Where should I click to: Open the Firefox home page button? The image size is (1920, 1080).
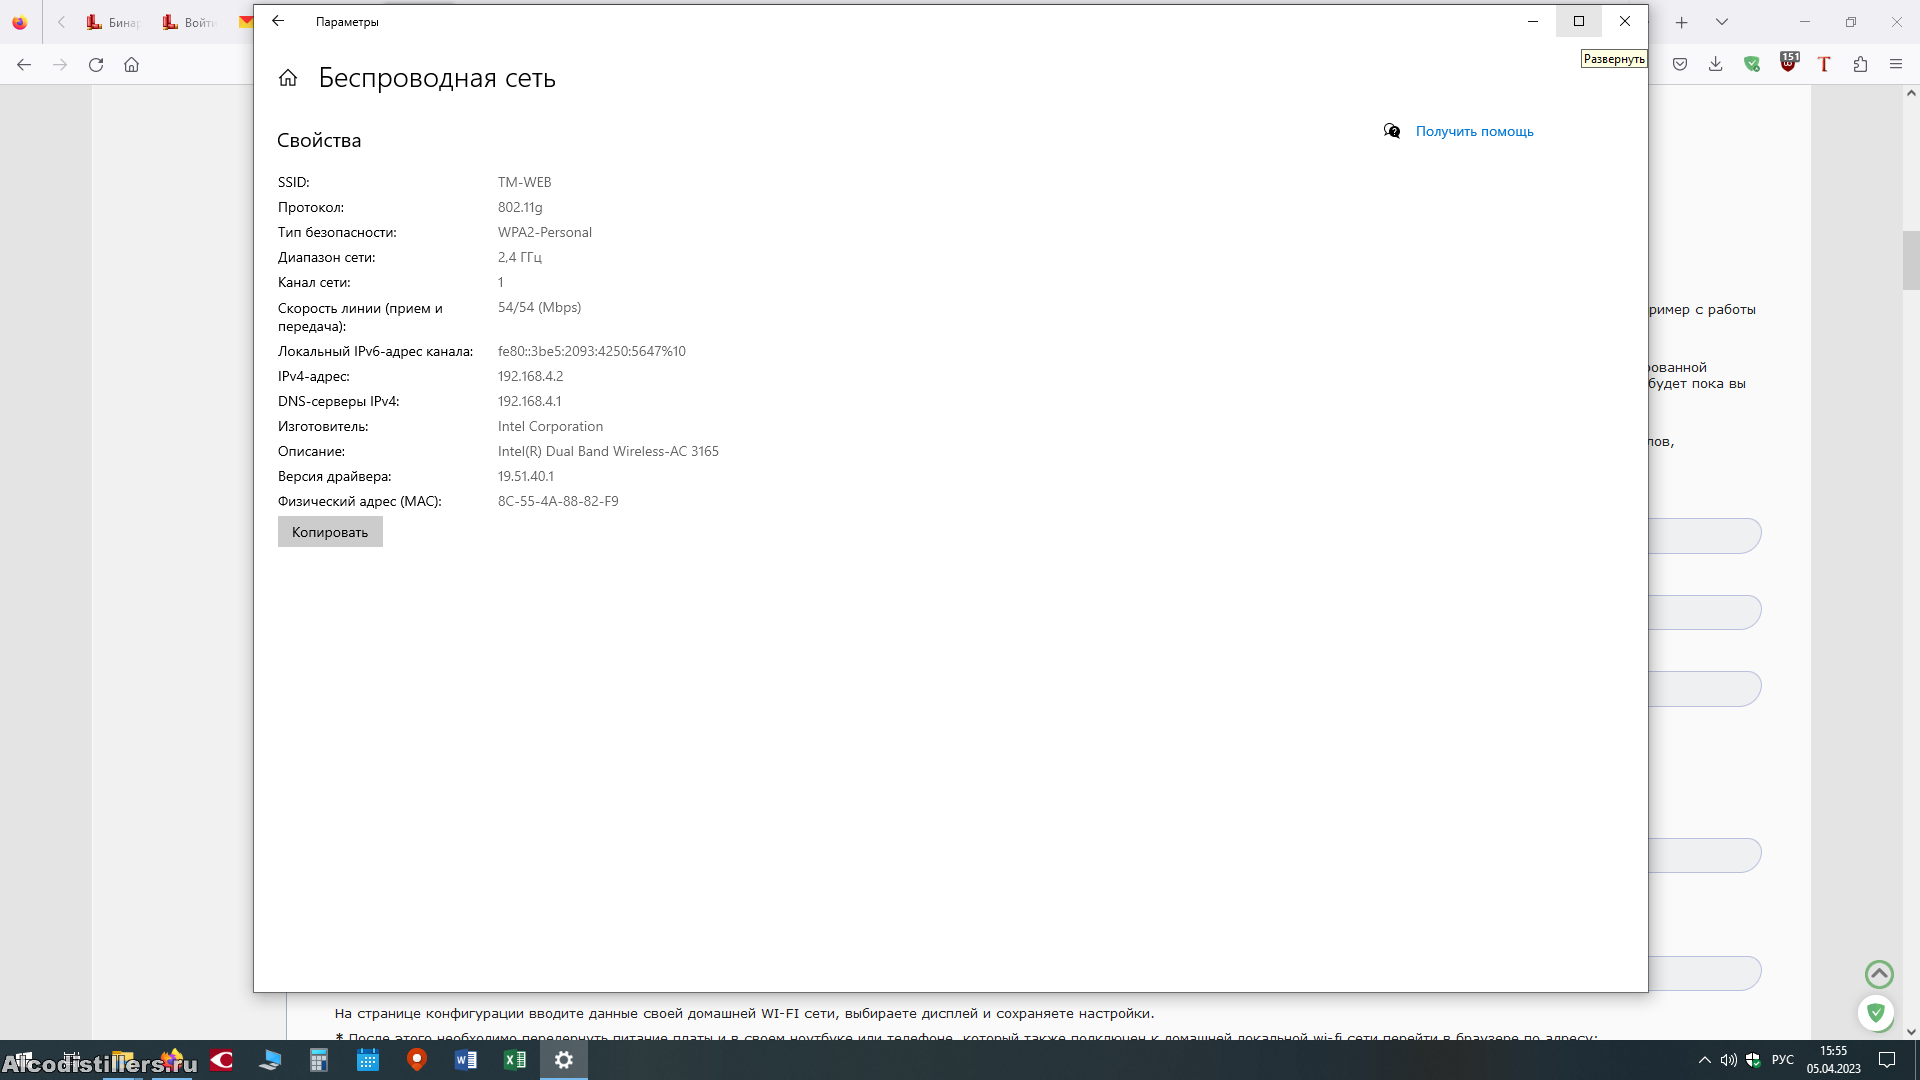[x=131, y=65]
